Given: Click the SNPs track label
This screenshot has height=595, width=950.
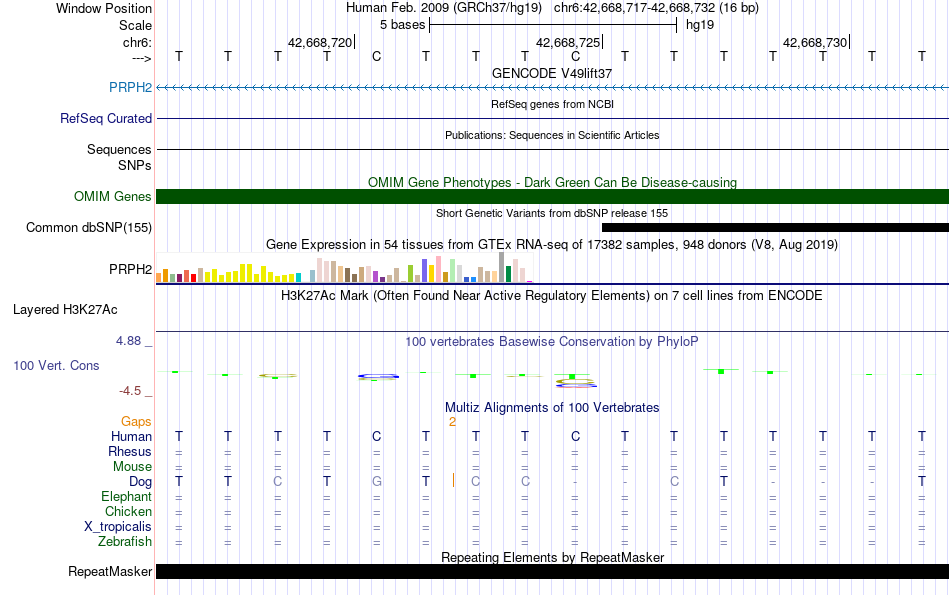Looking at the screenshot, I should click(x=135, y=165).
